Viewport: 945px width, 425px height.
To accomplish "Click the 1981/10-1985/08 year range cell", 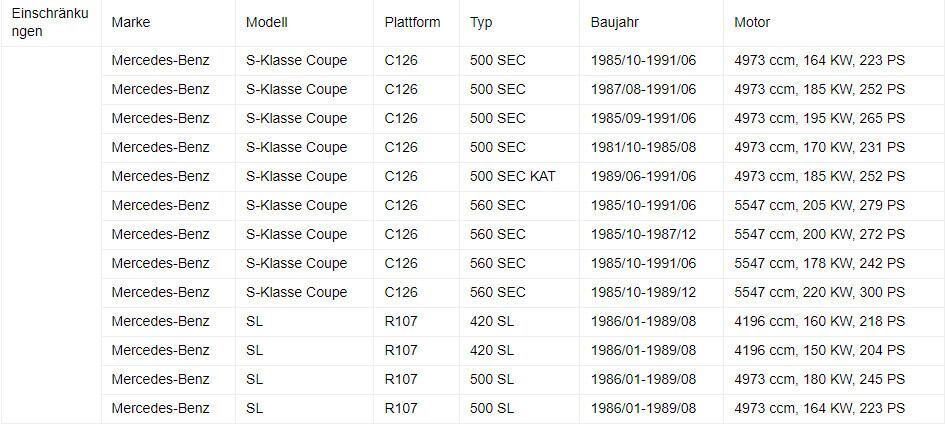I will 643,147.
